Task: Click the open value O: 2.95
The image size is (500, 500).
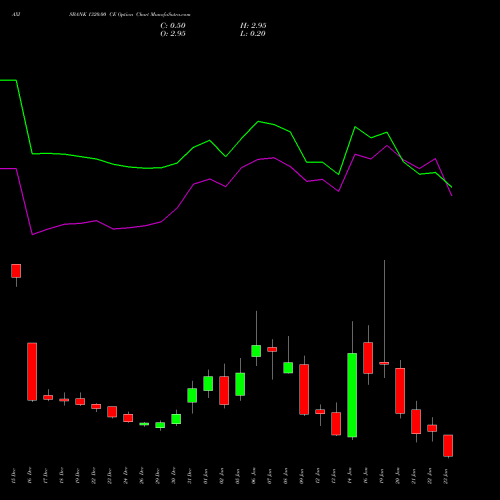Action: point(173,34)
